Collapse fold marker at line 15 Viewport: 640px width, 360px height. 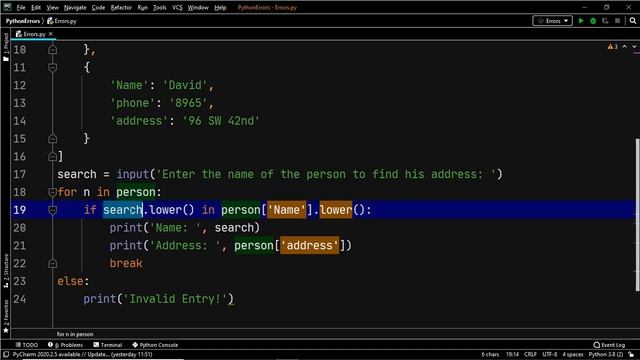(52, 139)
